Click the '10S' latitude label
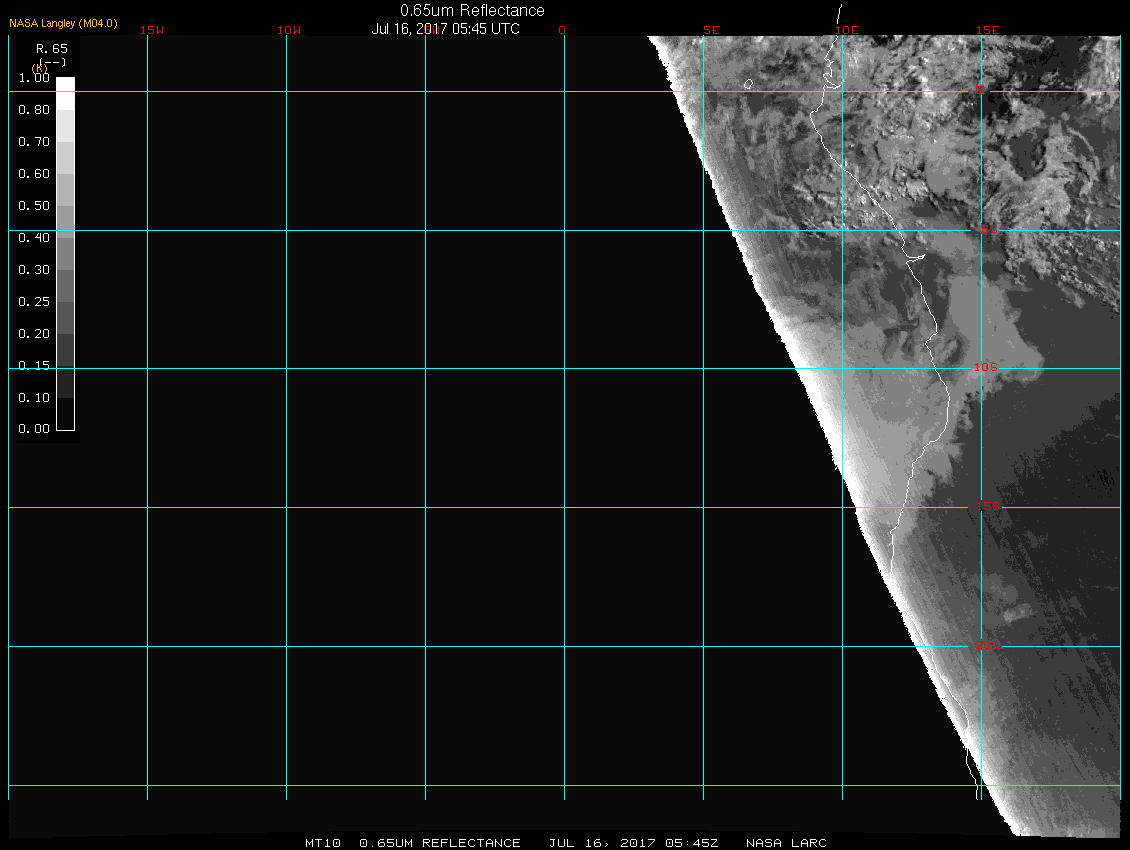The width and height of the screenshot is (1130, 850). 986,368
